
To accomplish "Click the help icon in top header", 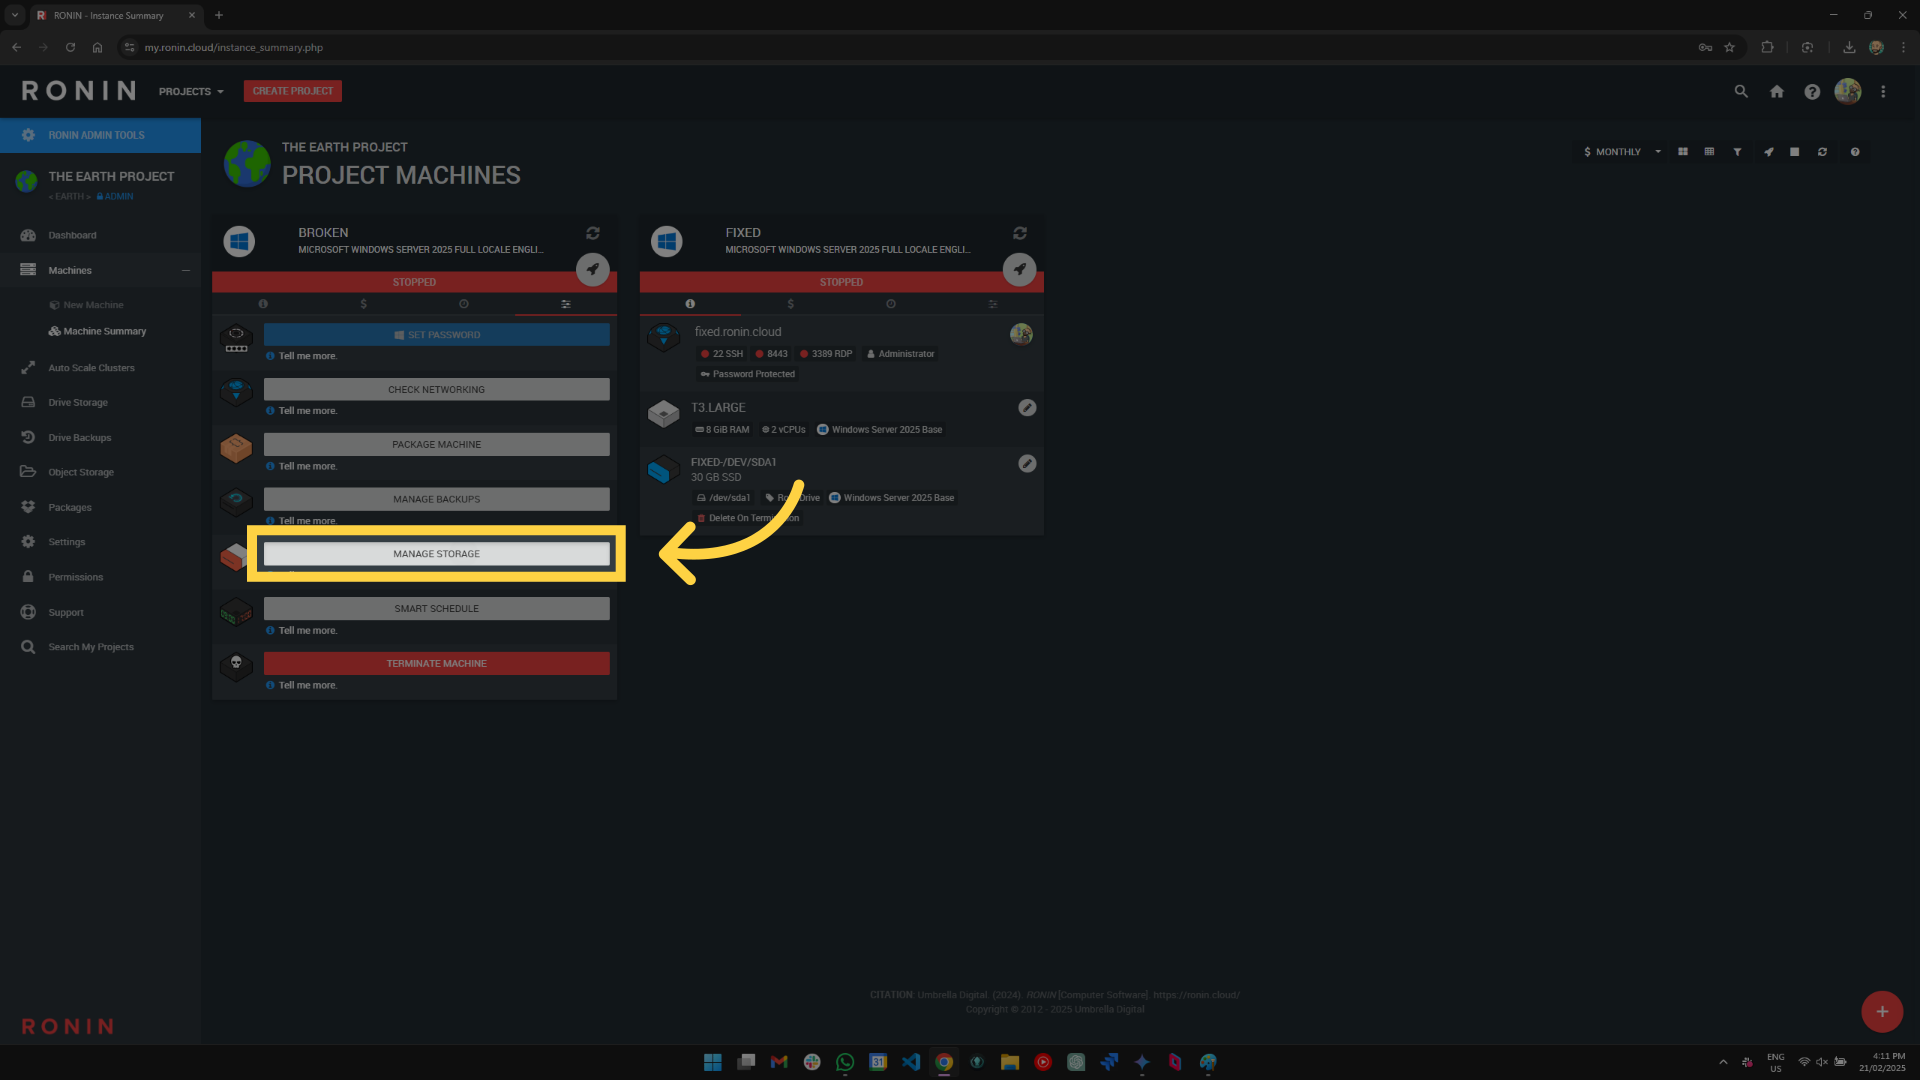I will click(1812, 91).
